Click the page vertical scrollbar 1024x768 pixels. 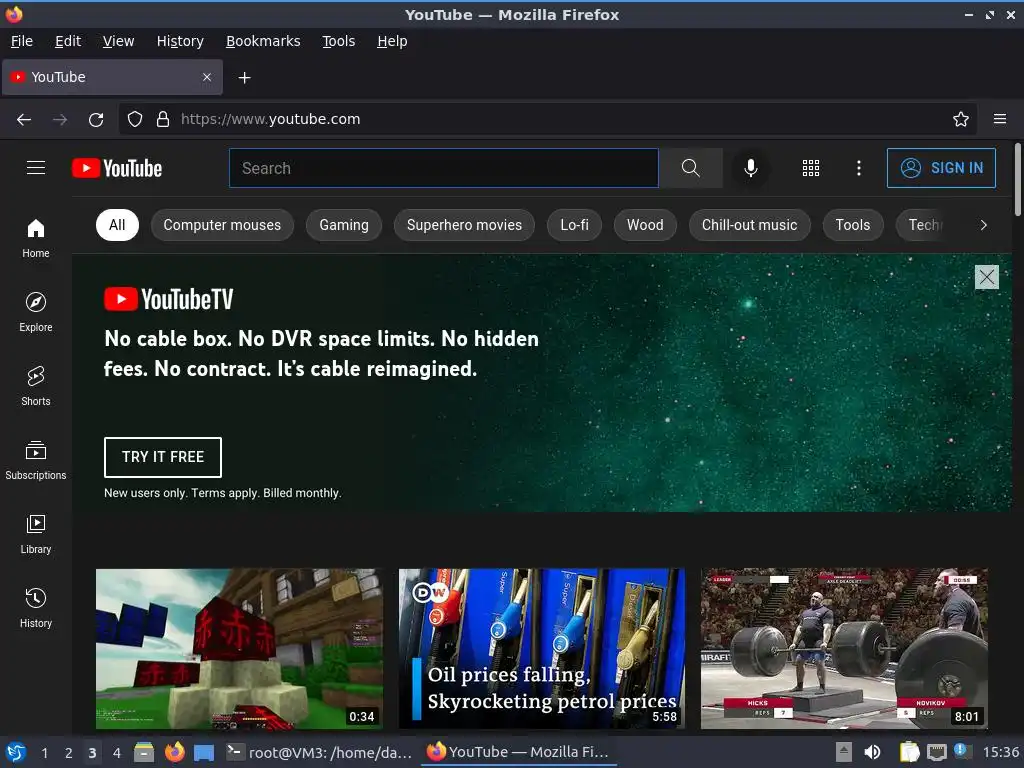tap(1017, 180)
